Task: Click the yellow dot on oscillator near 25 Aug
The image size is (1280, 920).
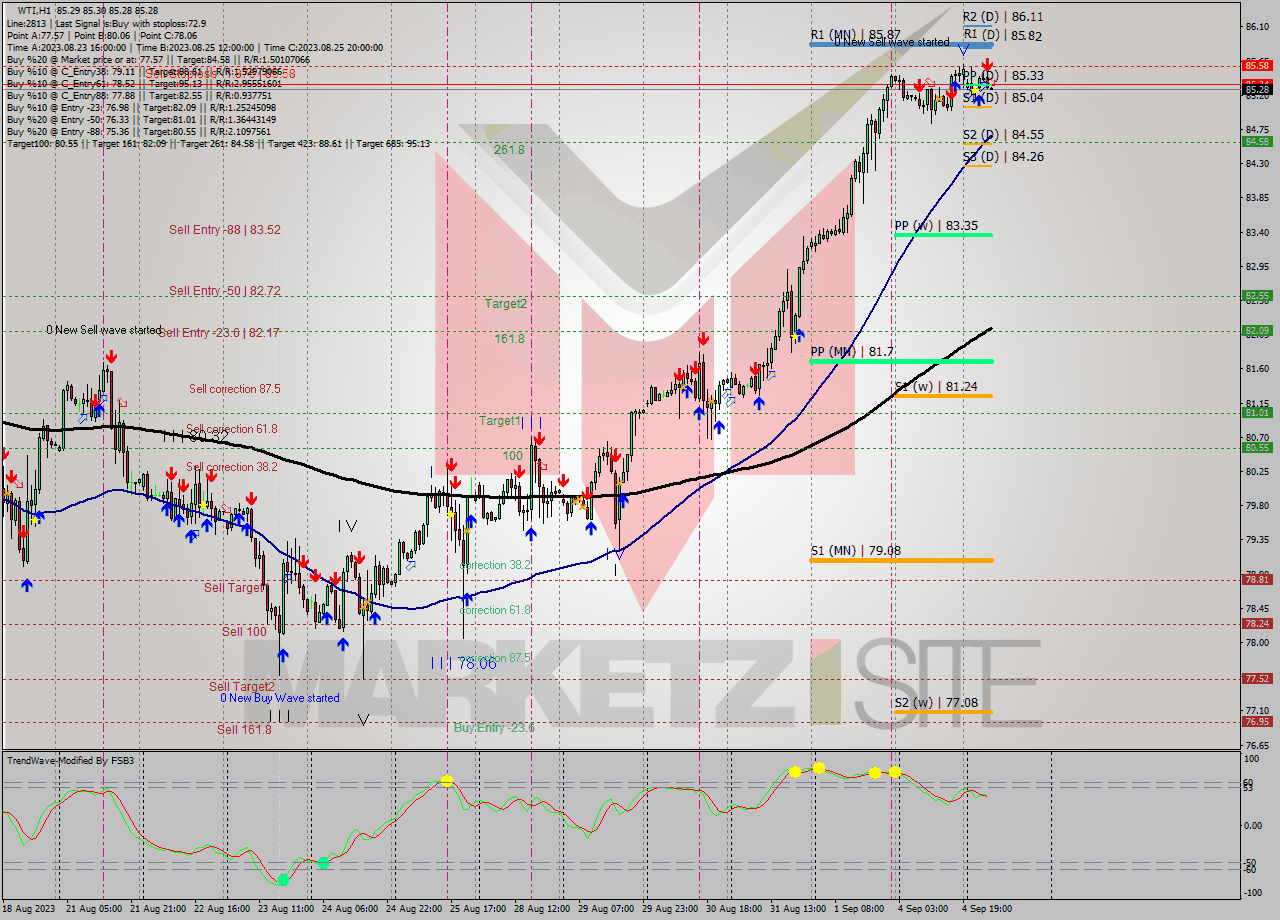Action: pyautogui.click(x=447, y=780)
